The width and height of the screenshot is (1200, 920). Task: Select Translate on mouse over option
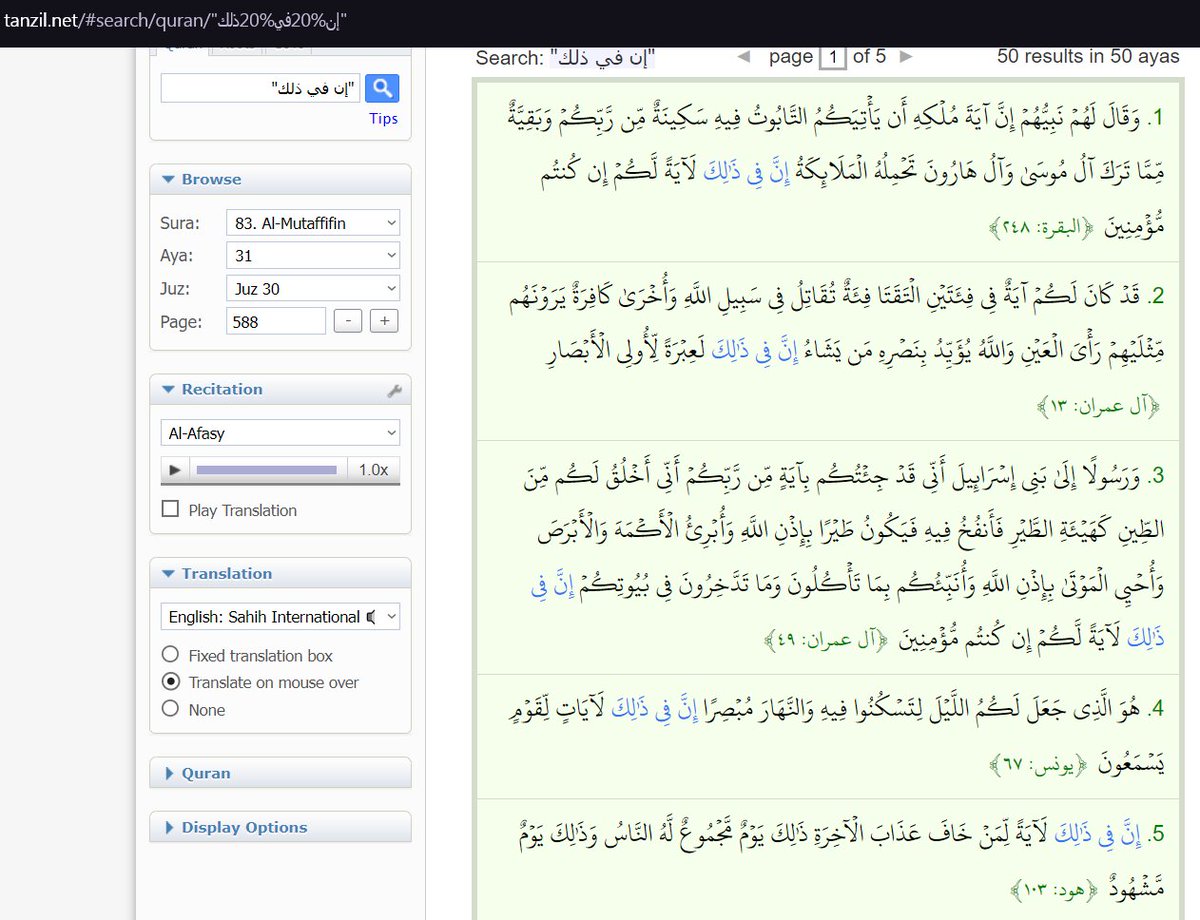(x=171, y=683)
